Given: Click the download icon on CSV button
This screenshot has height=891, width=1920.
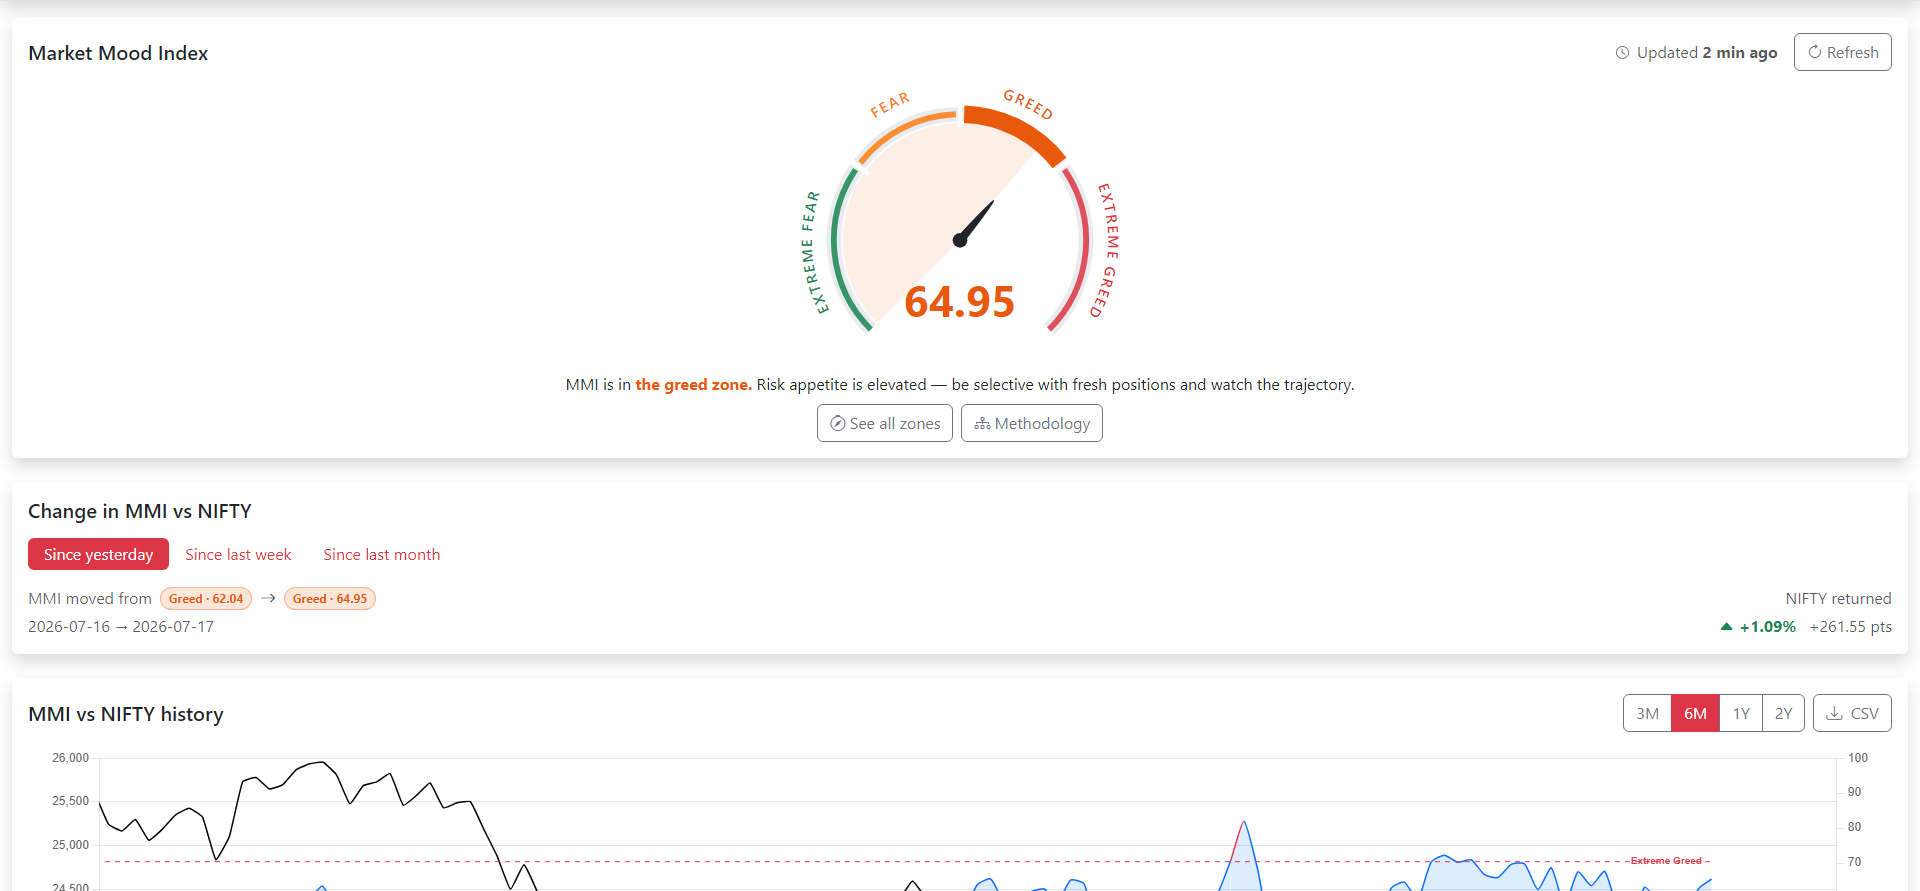Looking at the screenshot, I should 1834,714.
